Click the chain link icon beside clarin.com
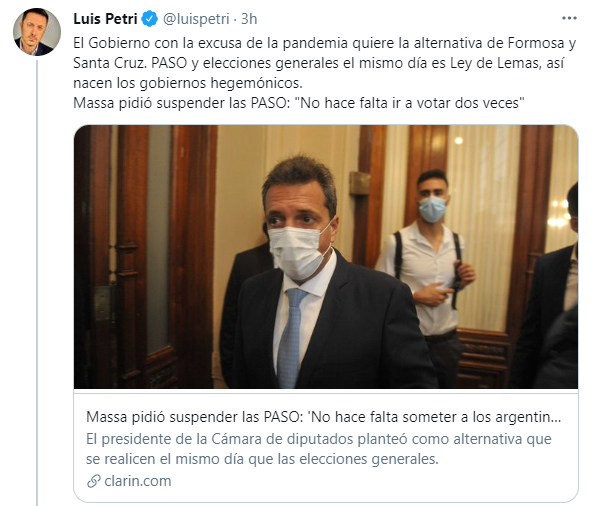Viewport: 592px width, 506px height. pos(93,481)
